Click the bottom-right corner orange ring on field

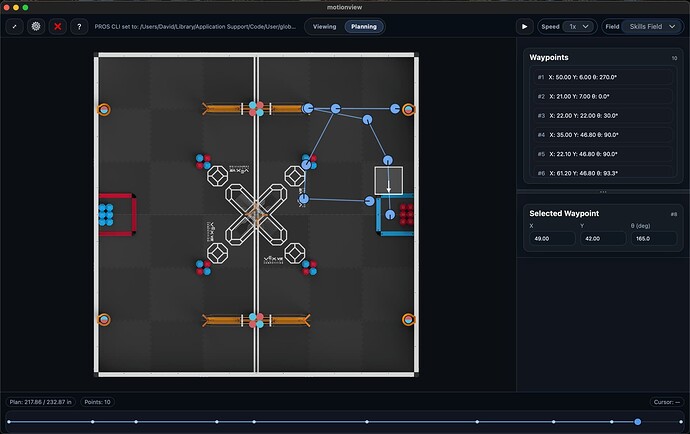click(408, 320)
